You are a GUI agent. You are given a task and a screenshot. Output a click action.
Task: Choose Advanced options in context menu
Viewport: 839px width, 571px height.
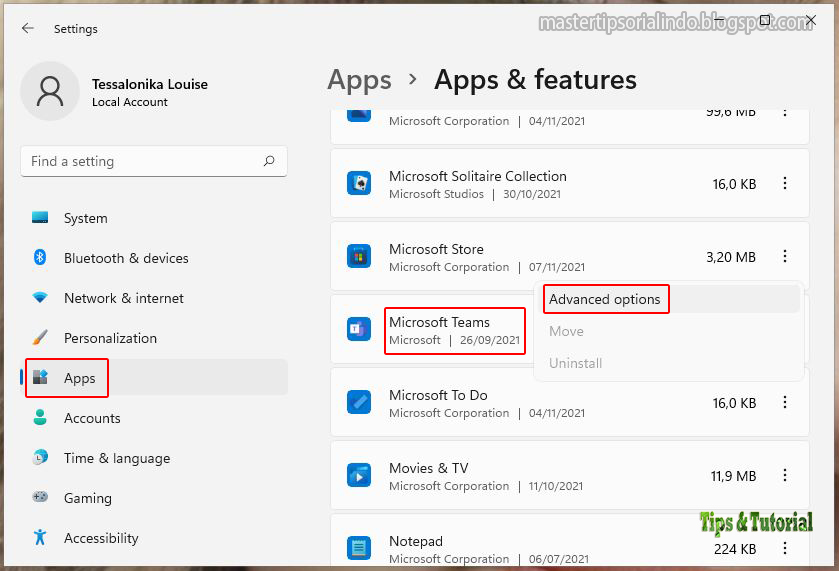(669, 299)
